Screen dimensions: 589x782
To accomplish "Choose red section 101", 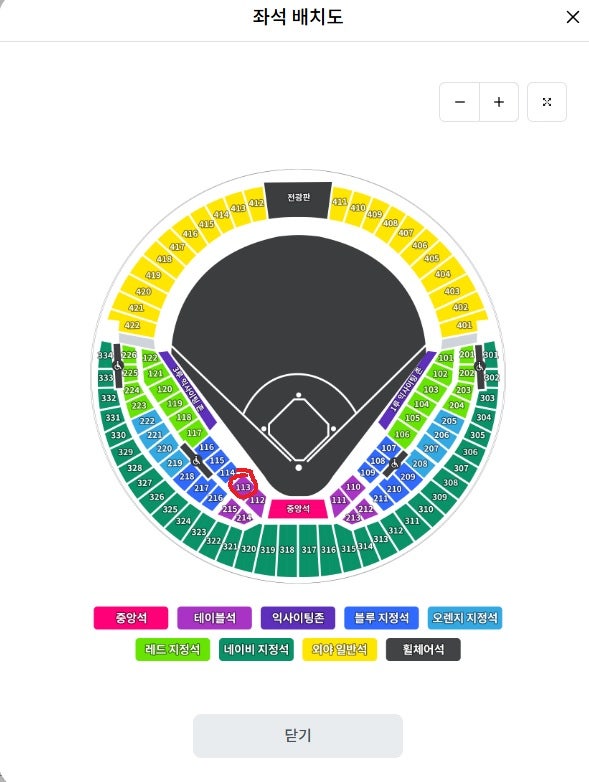I will (445, 358).
